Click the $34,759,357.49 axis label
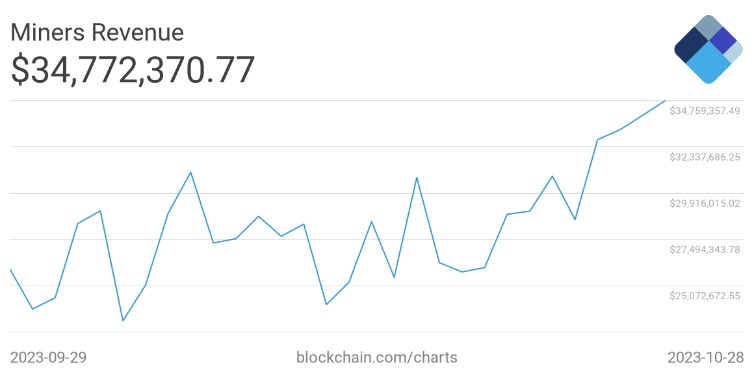753x371 pixels. [705, 111]
